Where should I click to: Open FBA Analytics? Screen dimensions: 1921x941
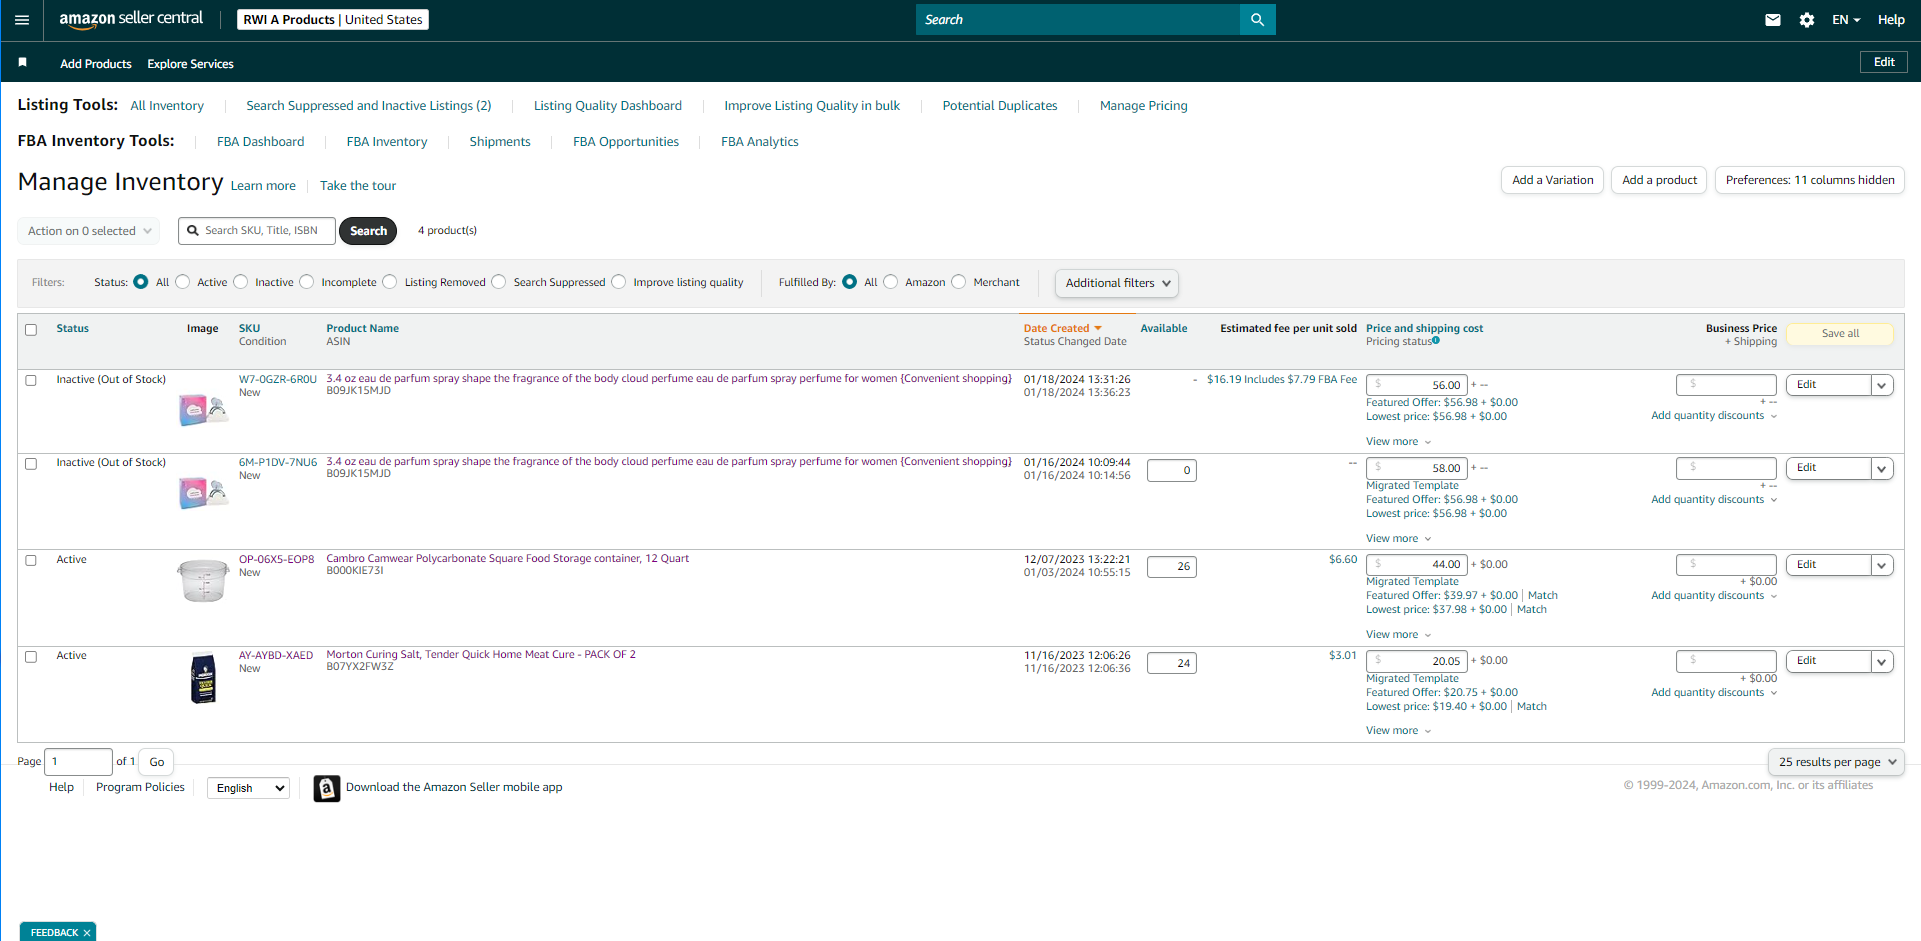pos(760,142)
